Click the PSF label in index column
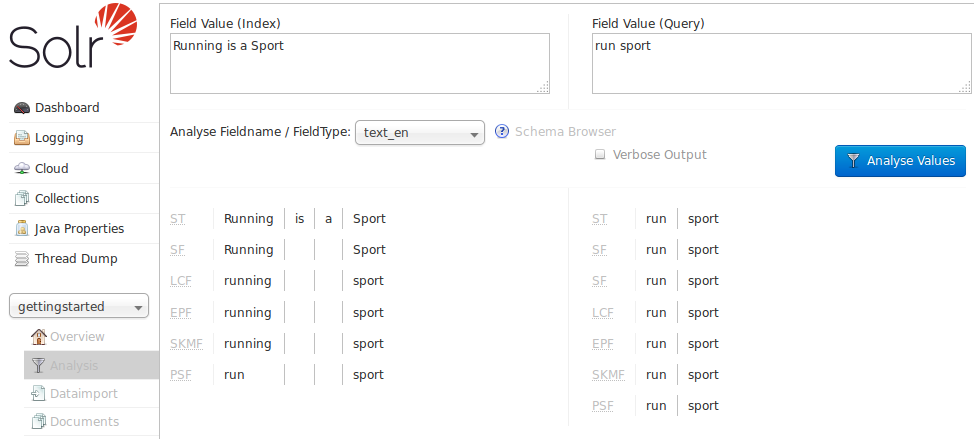Image resolution: width=974 pixels, height=439 pixels. pos(179,376)
